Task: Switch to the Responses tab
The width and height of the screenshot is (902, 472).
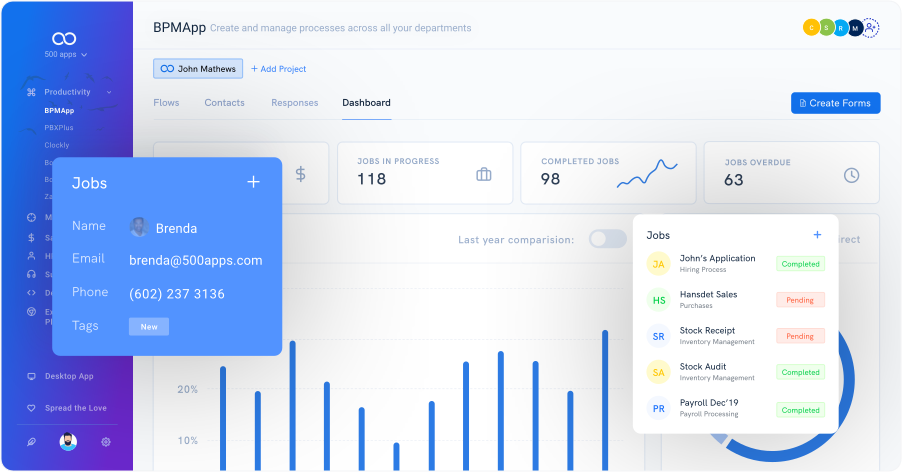Action: tap(295, 102)
